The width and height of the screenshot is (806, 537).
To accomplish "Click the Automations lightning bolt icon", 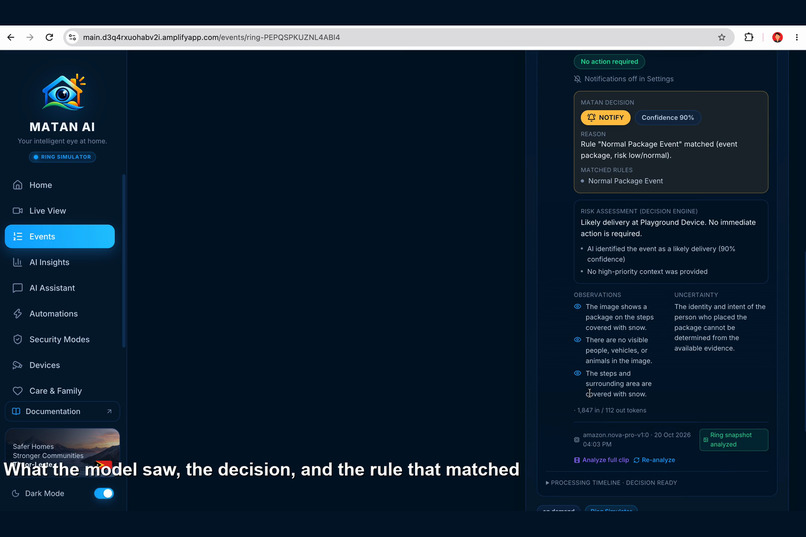I will (x=17, y=313).
